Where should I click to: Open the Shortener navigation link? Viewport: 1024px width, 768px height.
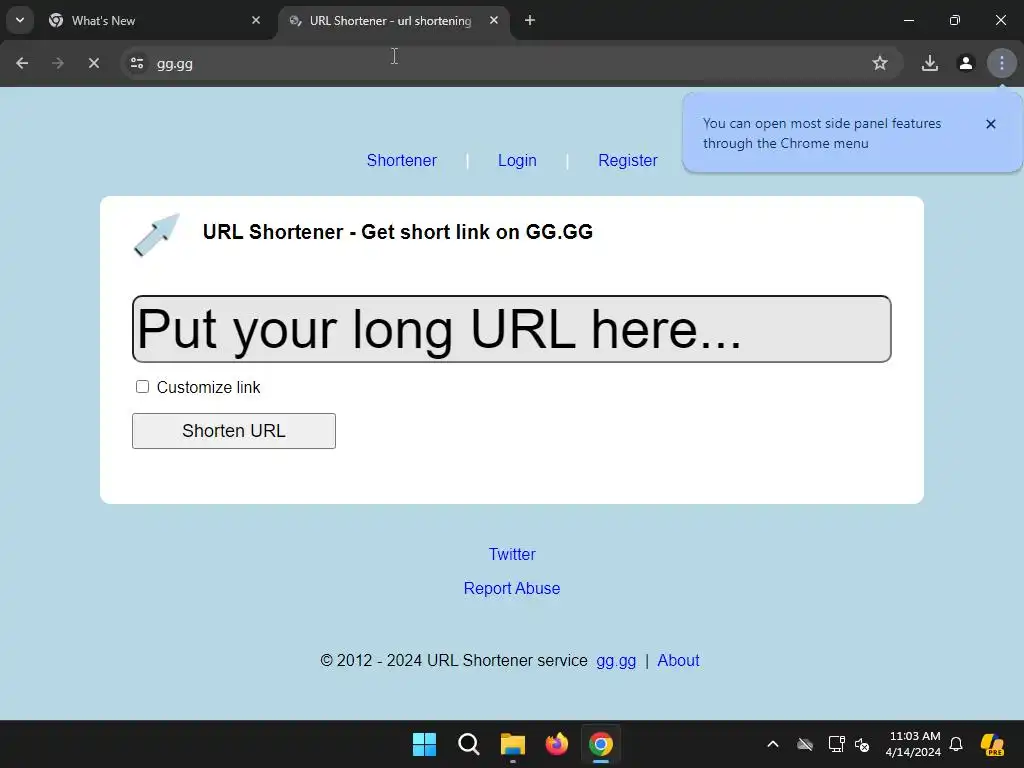pyautogui.click(x=402, y=161)
